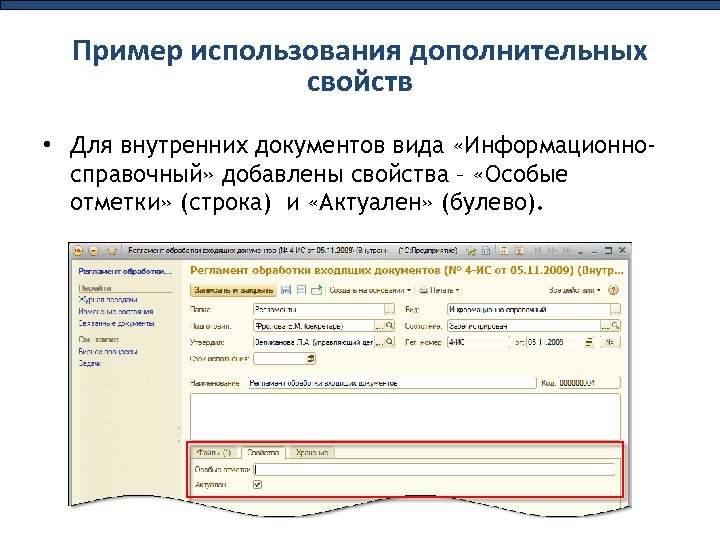This screenshot has width=720, height=540.
Task: Click ellipsis button of Подготовил field
Action: point(379,326)
